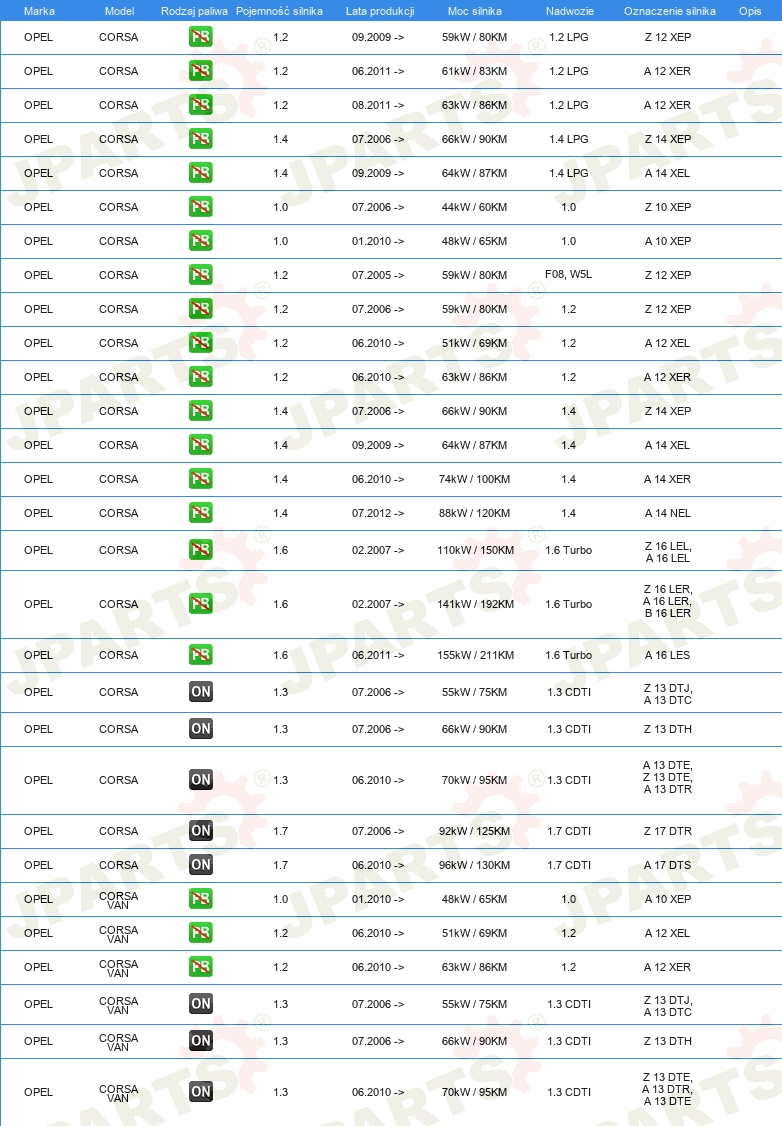782x1126 pixels.
Task: Select the 'F08, W5L' body cell
Action: pos(569,274)
